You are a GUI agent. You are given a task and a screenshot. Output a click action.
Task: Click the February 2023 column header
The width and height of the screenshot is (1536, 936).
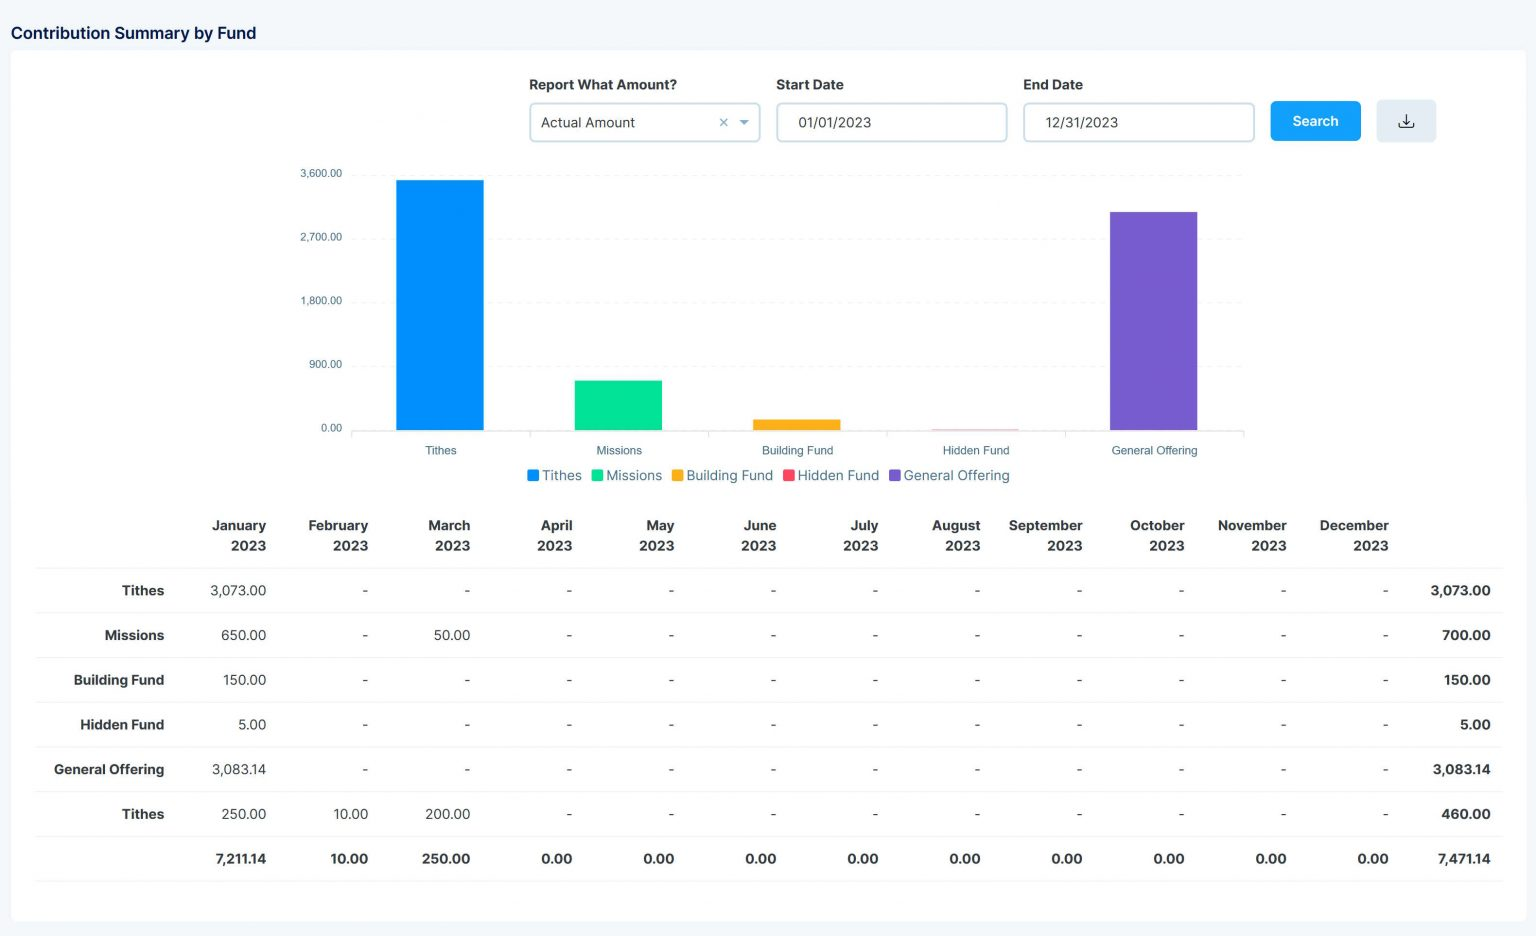[x=338, y=536]
